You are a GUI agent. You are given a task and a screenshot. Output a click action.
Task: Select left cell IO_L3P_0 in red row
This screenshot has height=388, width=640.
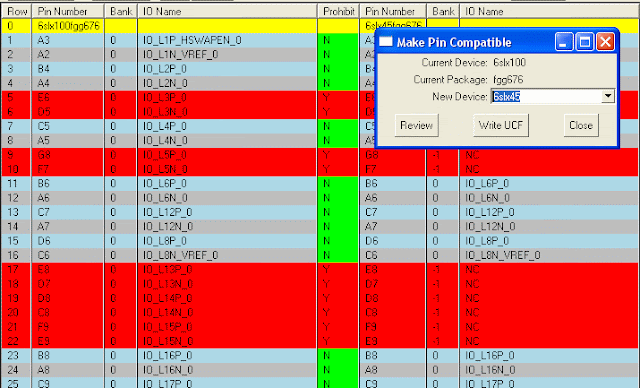tap(227, 98)
